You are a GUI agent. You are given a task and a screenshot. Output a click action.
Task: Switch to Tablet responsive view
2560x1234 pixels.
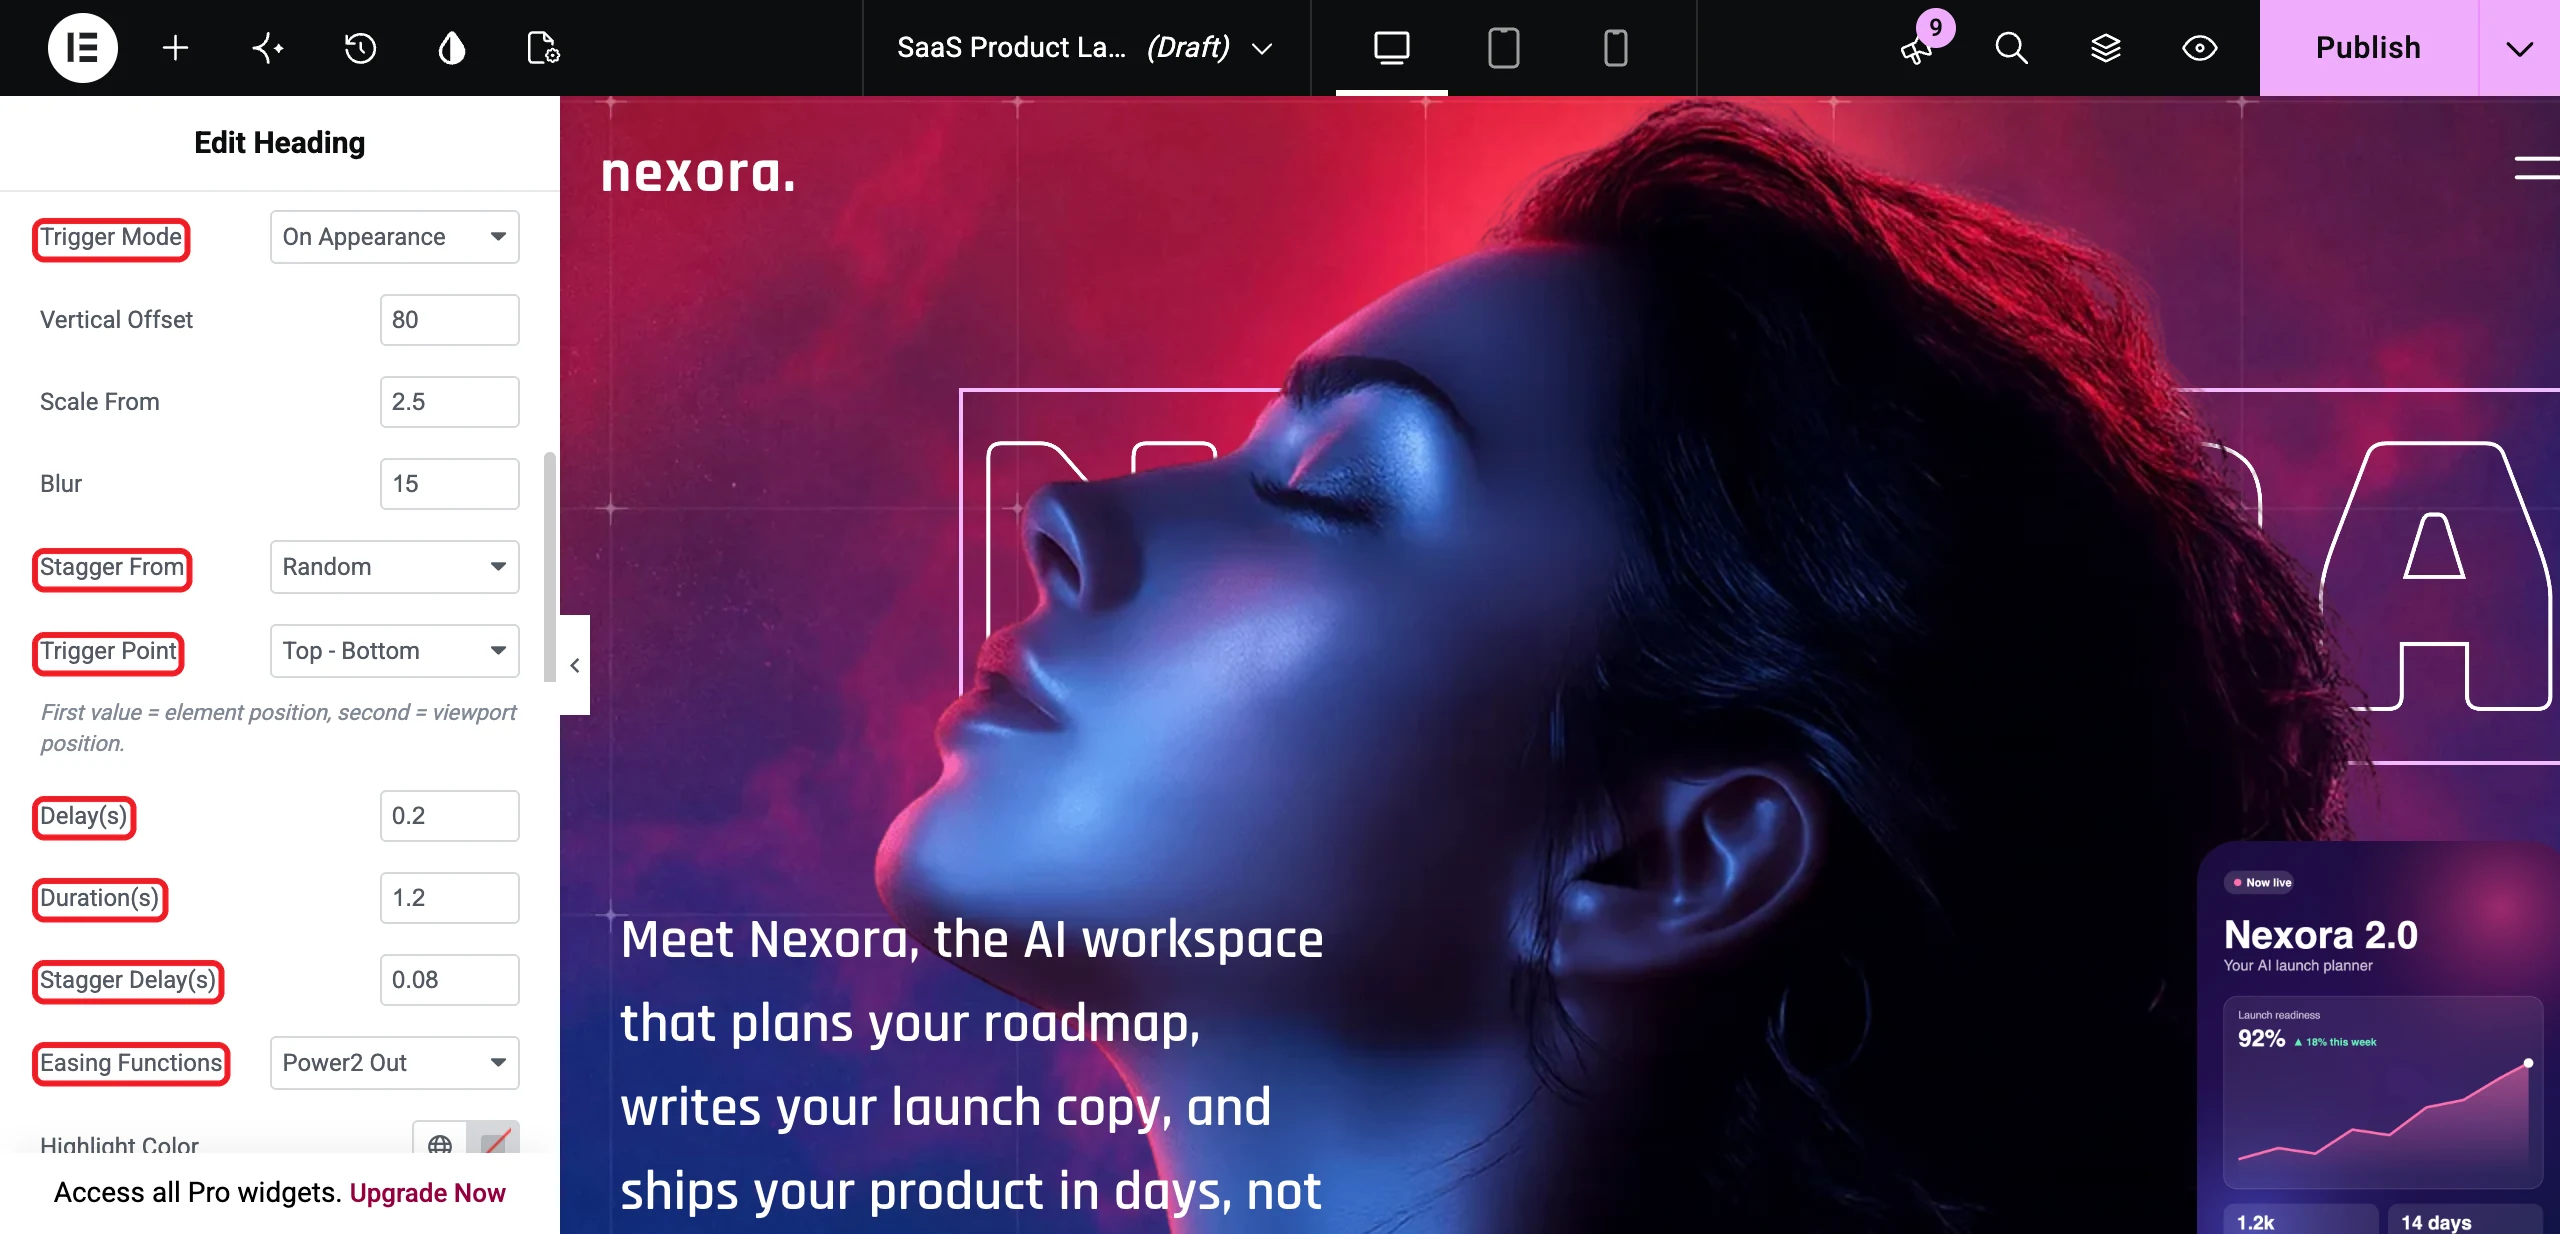pyautogui.click(x=1503, y=48)
